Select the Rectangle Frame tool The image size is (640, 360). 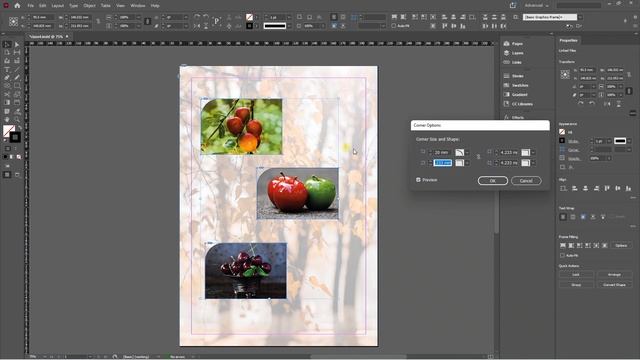tap(7, 86)
